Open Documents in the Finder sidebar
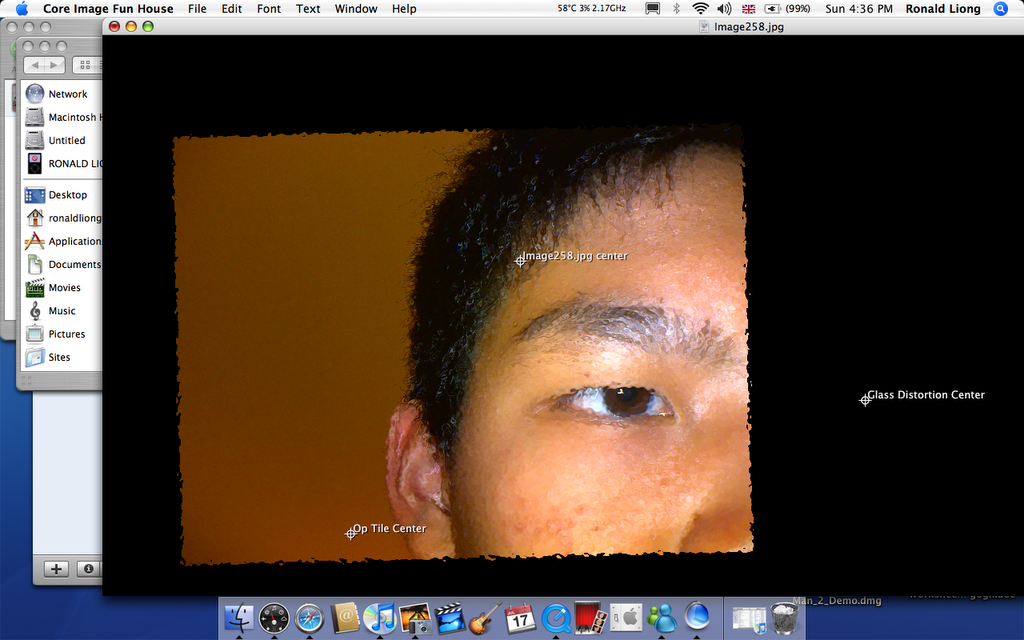1024x640 pixels. (x=62, y=264)
